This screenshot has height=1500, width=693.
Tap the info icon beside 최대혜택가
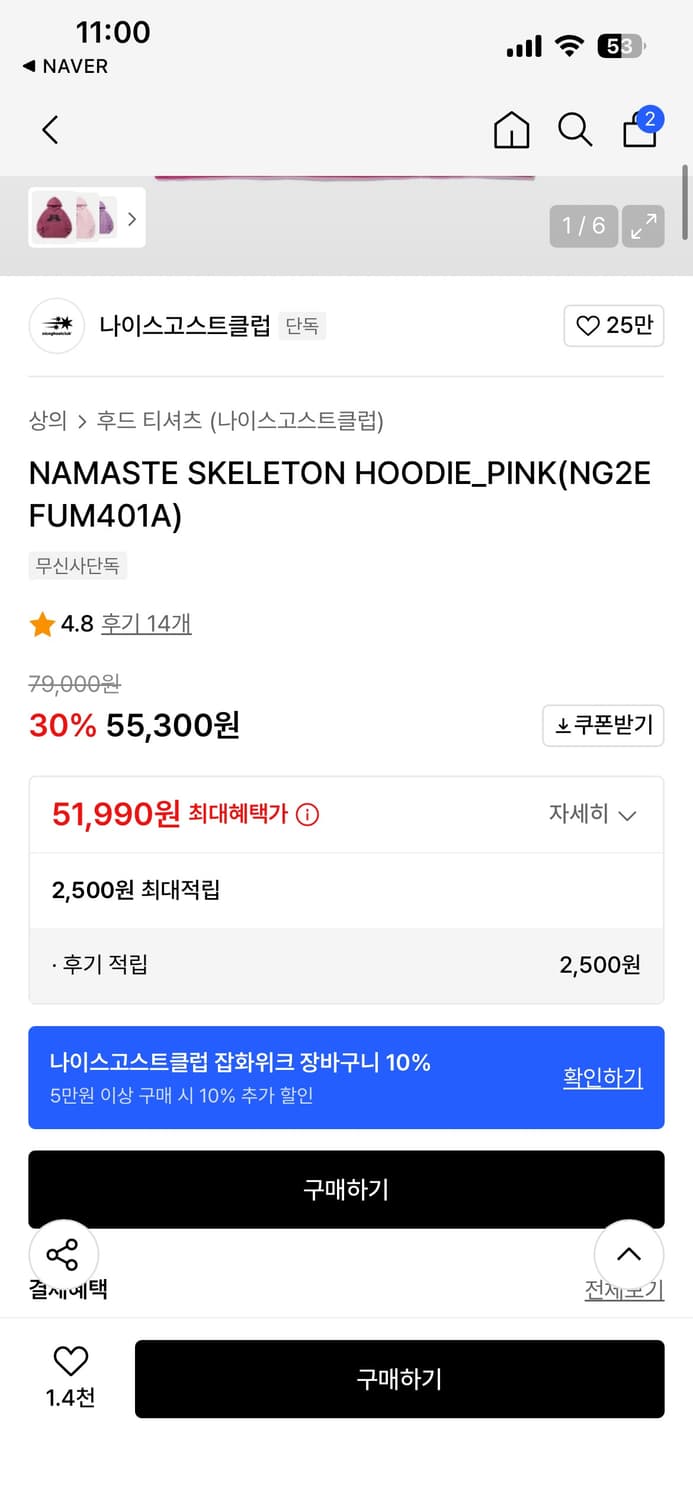click(x=307, y=813)
